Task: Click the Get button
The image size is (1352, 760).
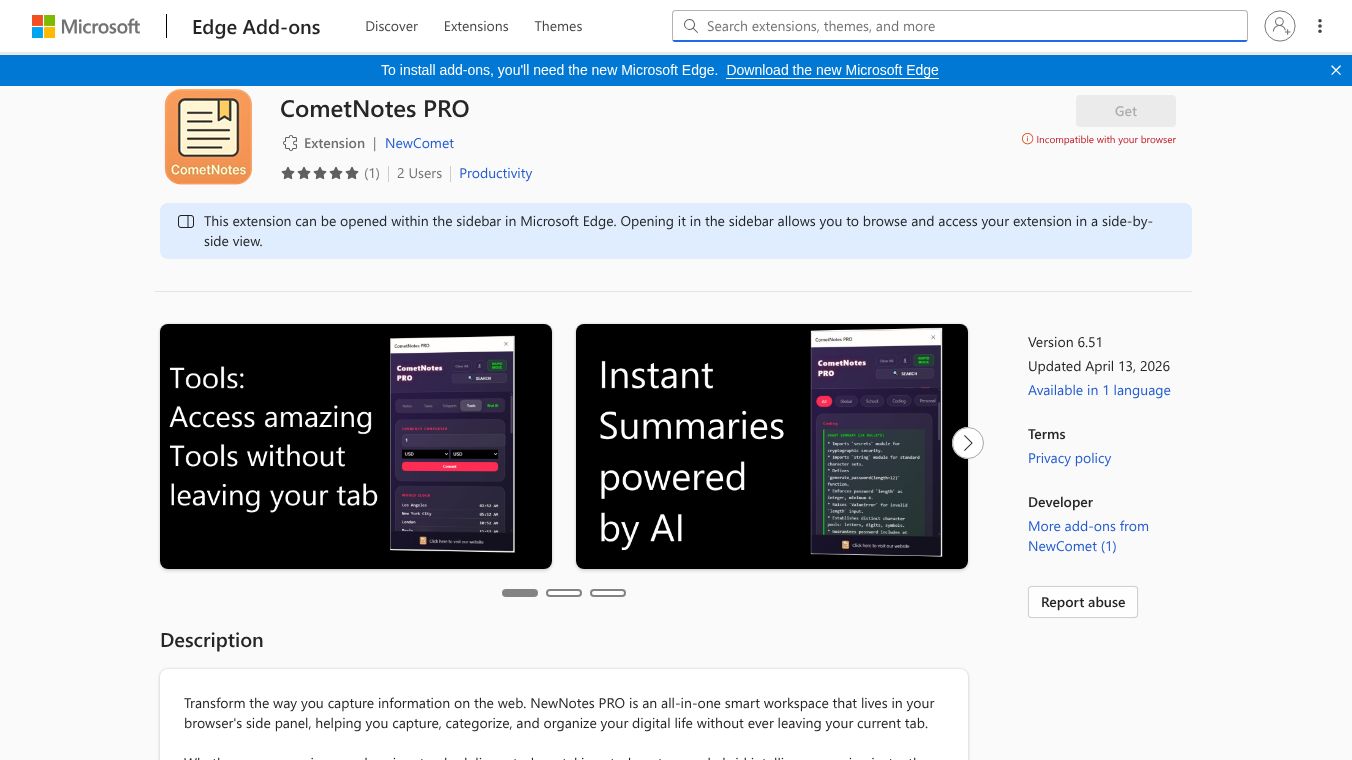Action: point(1126,111)
